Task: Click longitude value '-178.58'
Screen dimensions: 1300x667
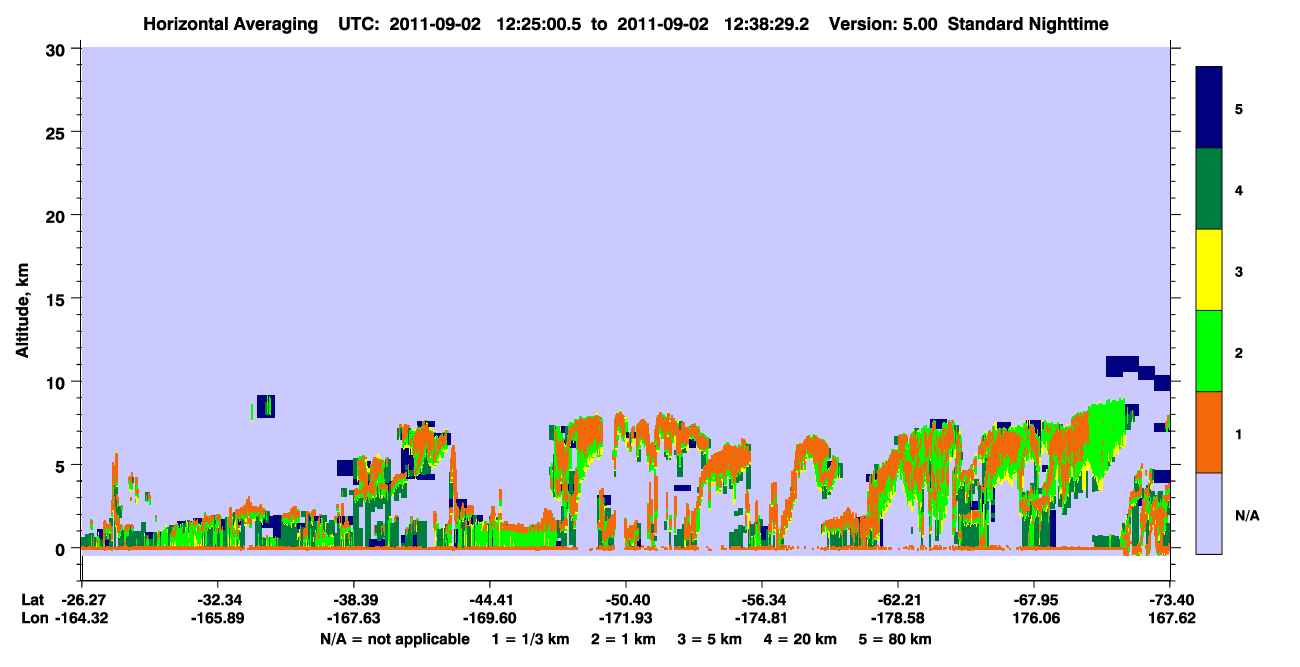Action: 897,618
